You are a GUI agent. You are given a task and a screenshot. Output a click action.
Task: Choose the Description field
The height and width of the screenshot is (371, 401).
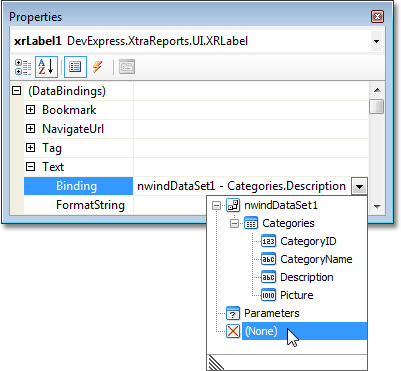[307, 277]
